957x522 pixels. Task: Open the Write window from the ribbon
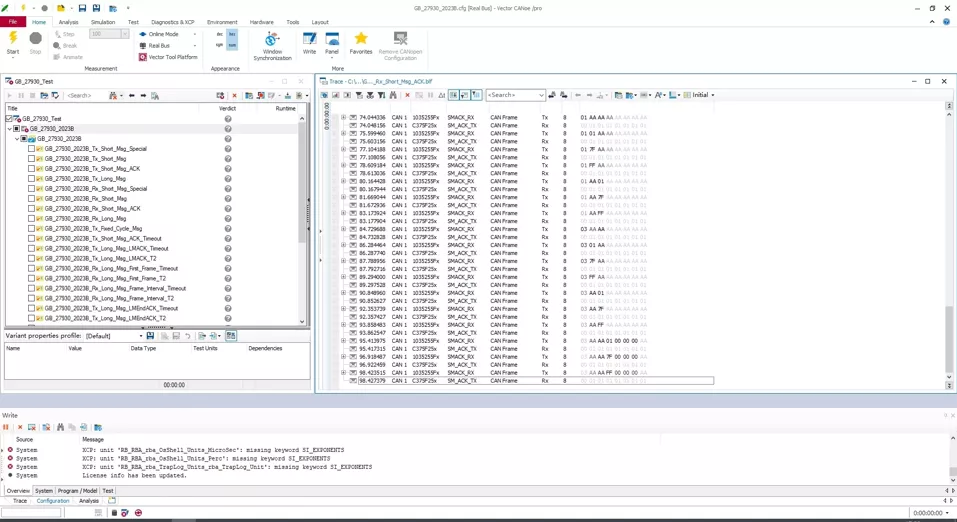tap(309, 43)
